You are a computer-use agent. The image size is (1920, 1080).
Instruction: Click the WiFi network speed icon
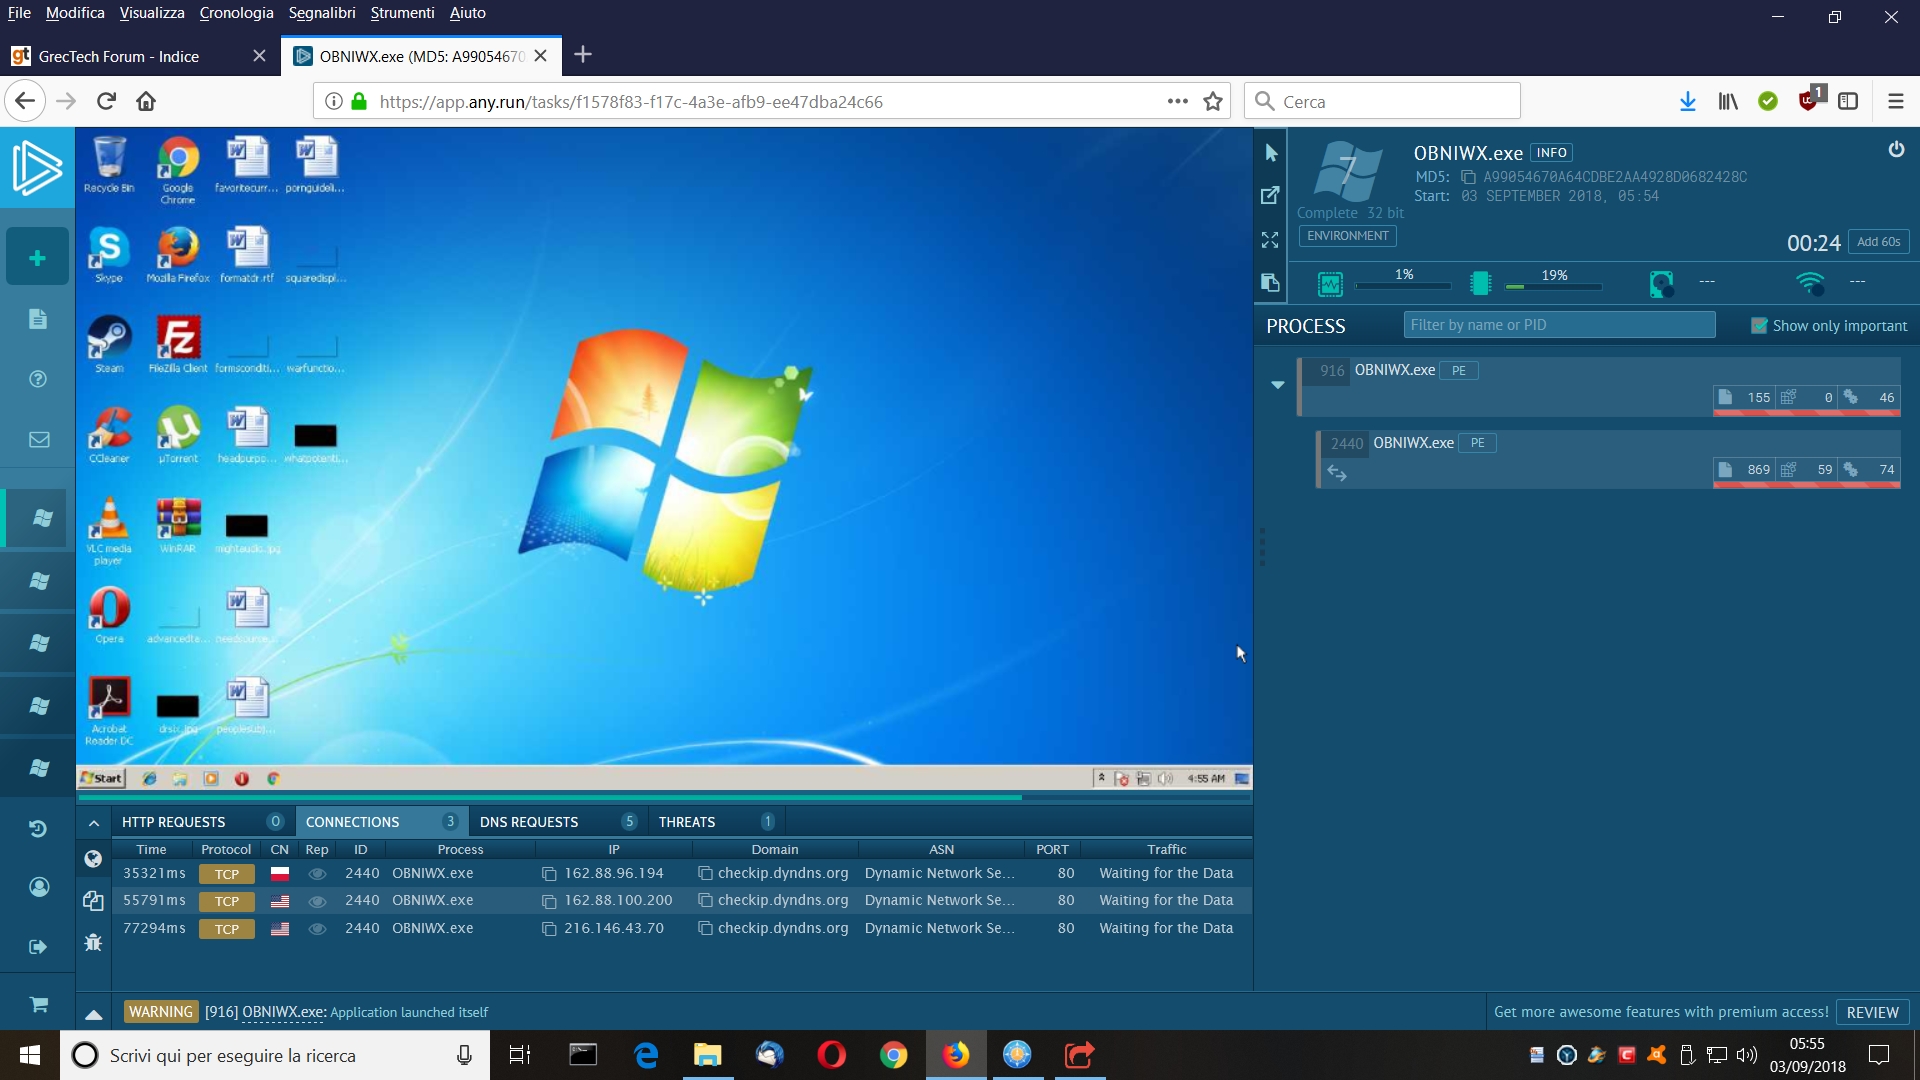pos(1810,283)
